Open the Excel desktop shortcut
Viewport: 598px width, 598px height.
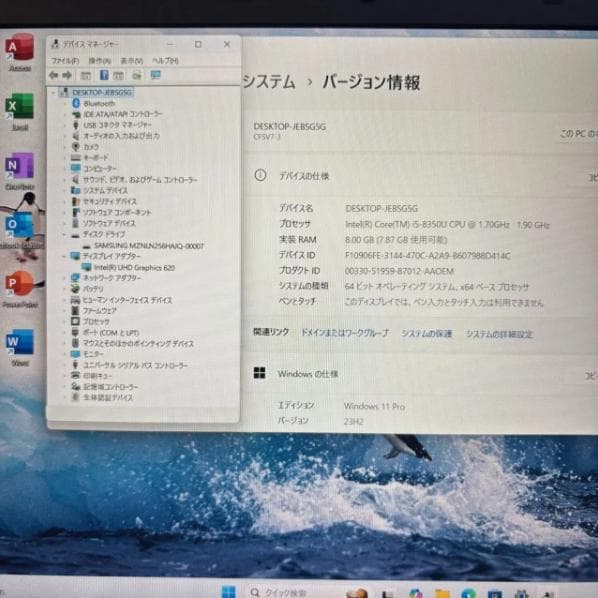click(x=19, y=111)
